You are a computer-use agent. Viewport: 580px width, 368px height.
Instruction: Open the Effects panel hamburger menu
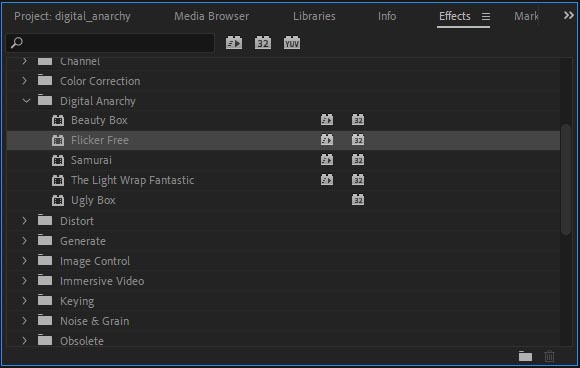point(486,16)
